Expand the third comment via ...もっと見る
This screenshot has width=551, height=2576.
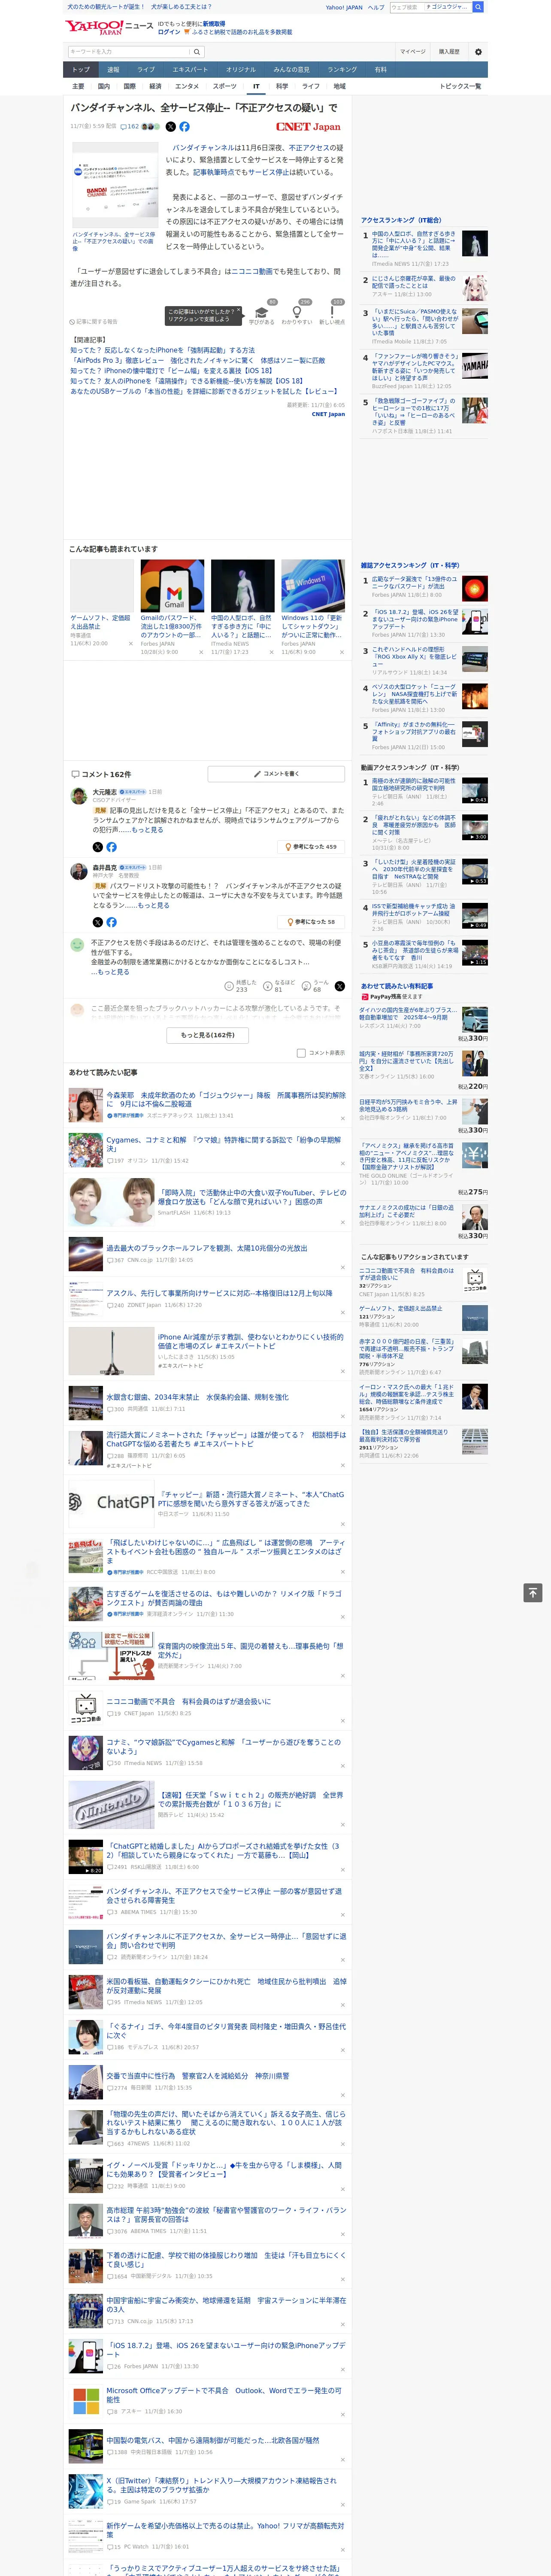tap(110, 972)
